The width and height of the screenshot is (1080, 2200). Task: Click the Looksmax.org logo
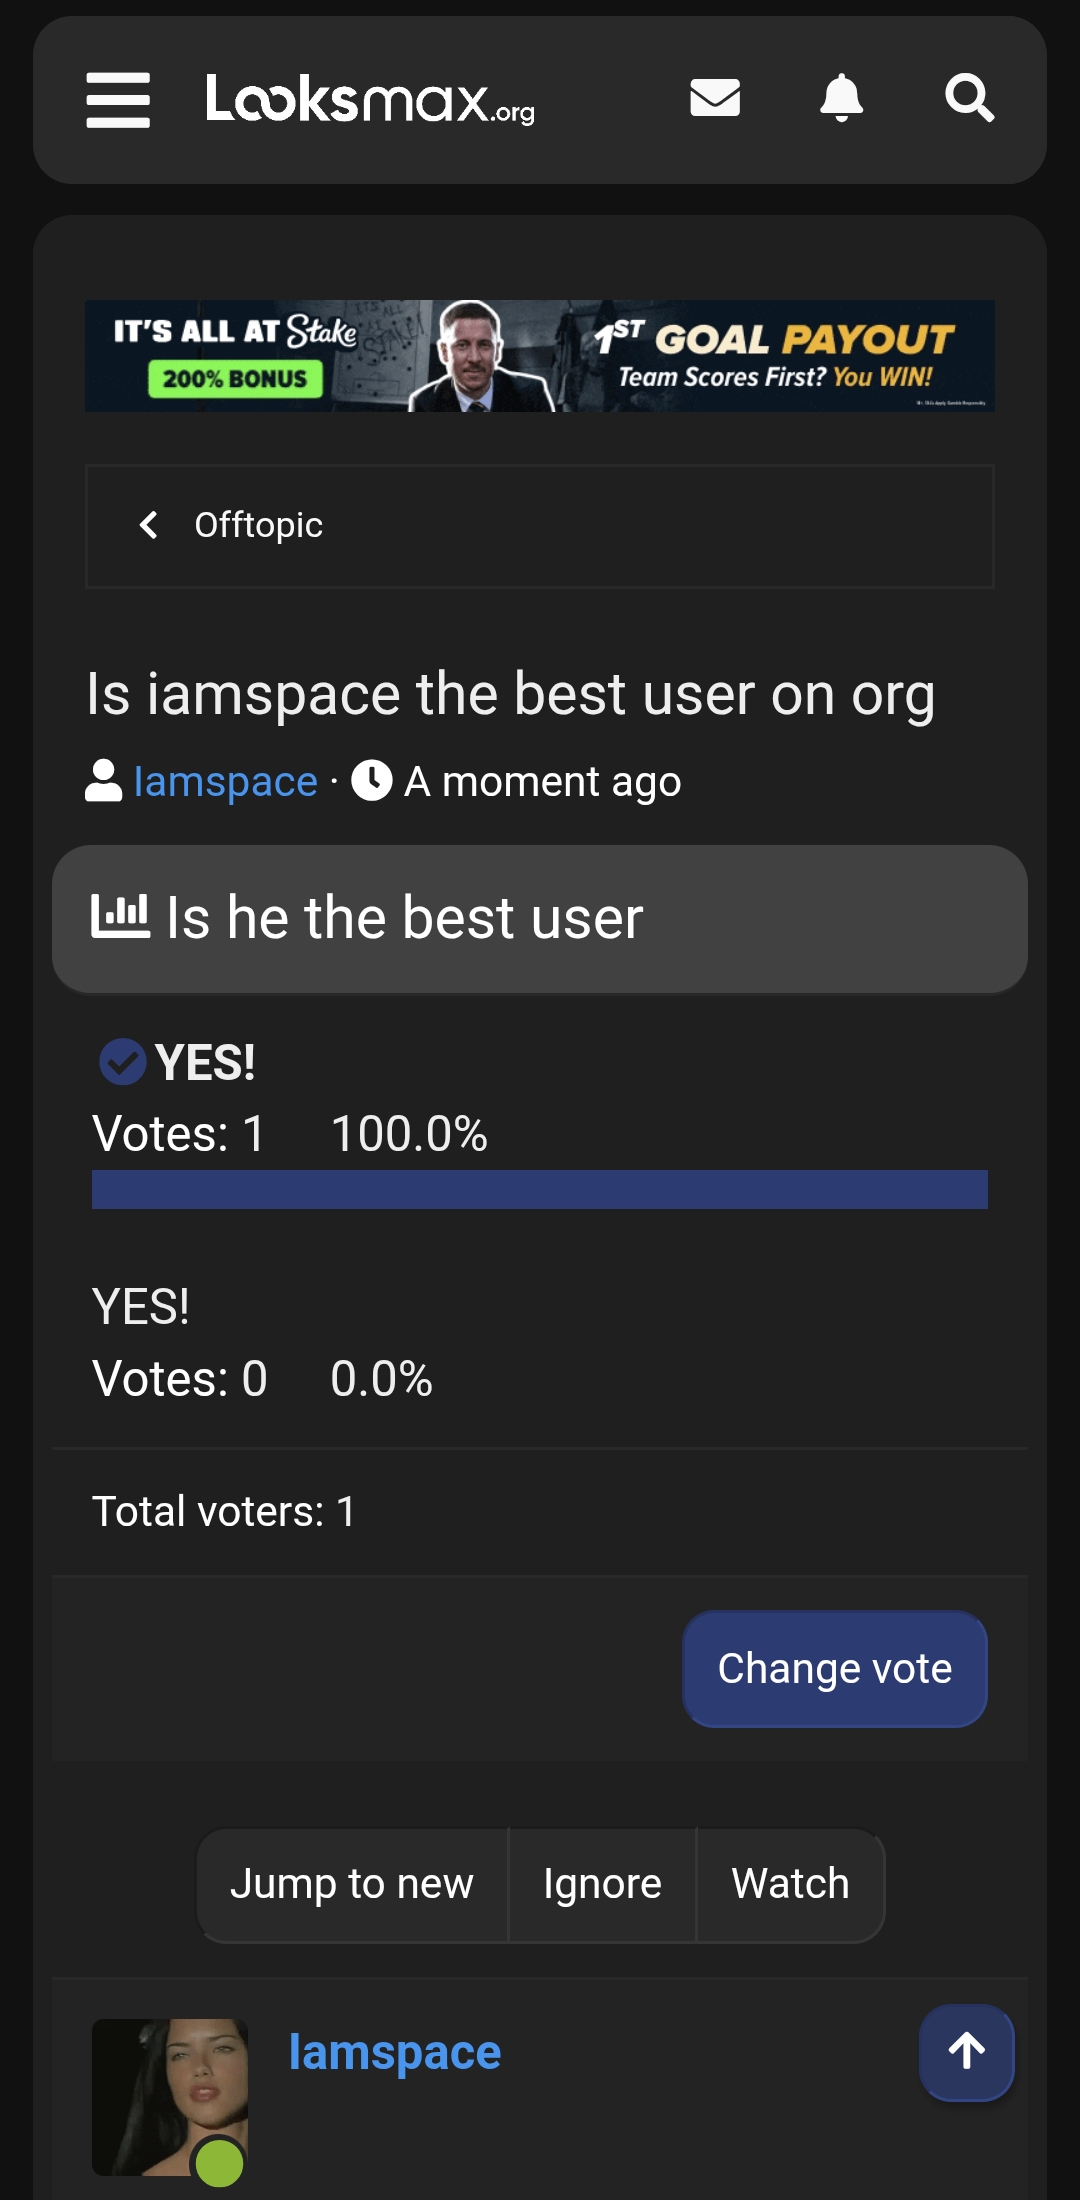tap(370, 99)
